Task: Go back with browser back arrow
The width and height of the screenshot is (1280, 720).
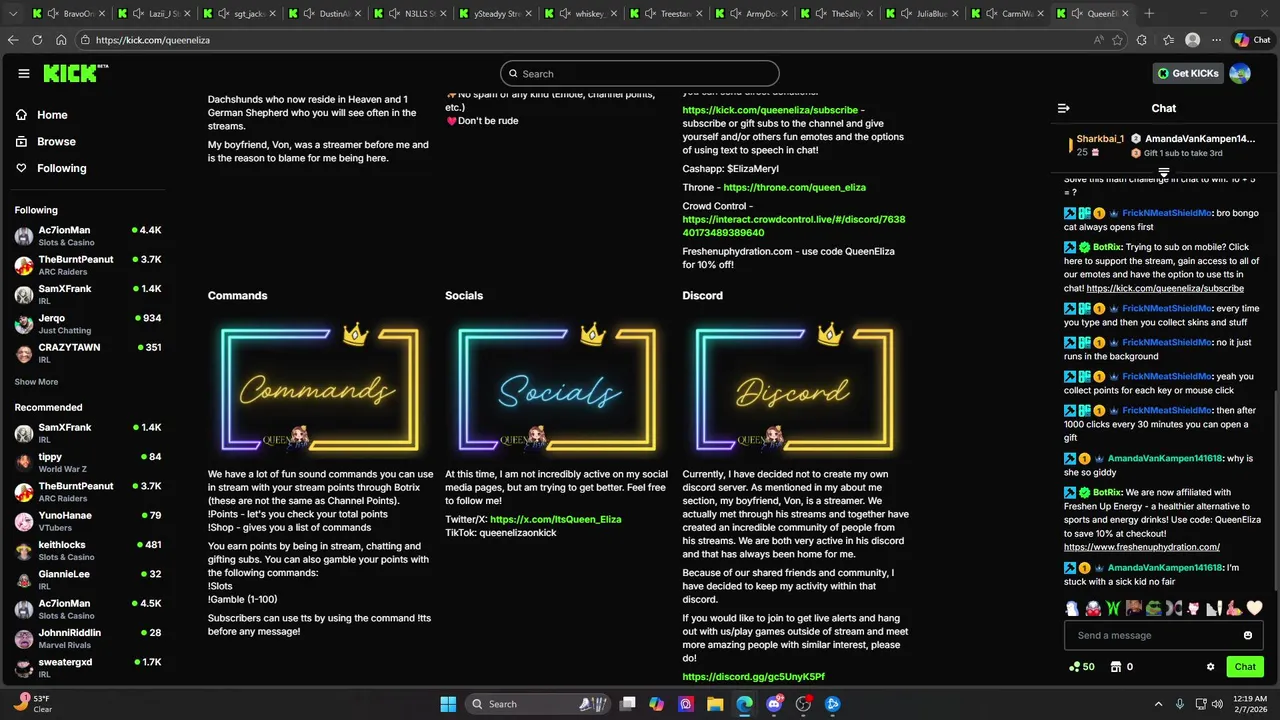Action: [x=13, y=40]
